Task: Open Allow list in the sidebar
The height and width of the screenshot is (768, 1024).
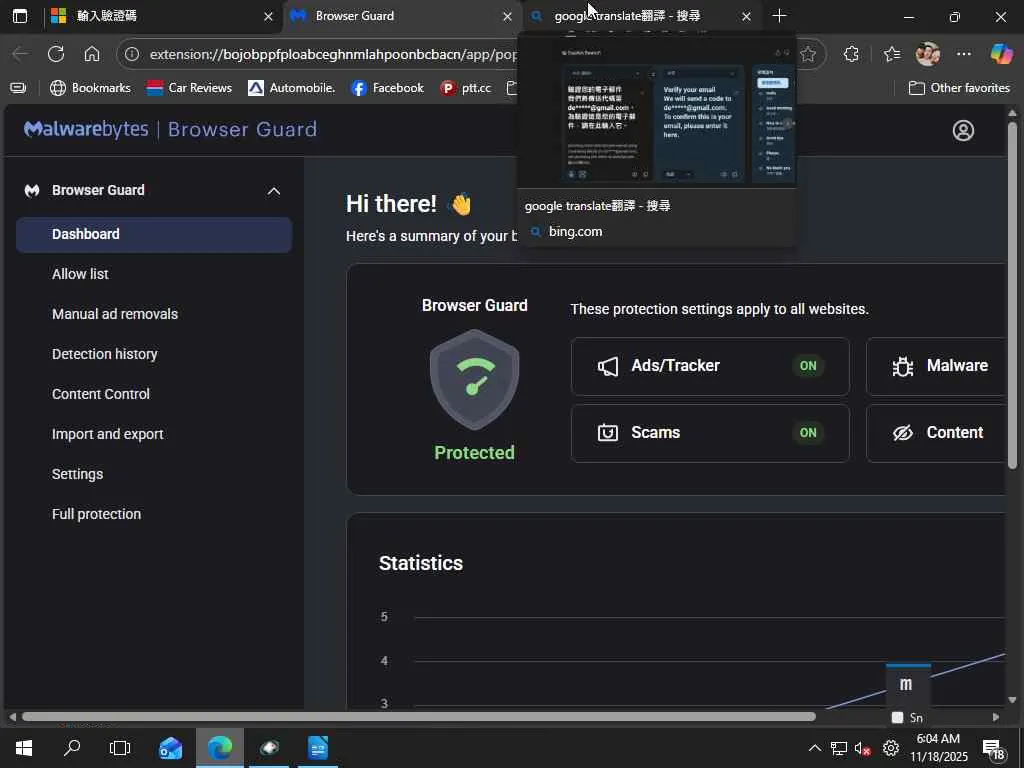Action: coord(80,274)
